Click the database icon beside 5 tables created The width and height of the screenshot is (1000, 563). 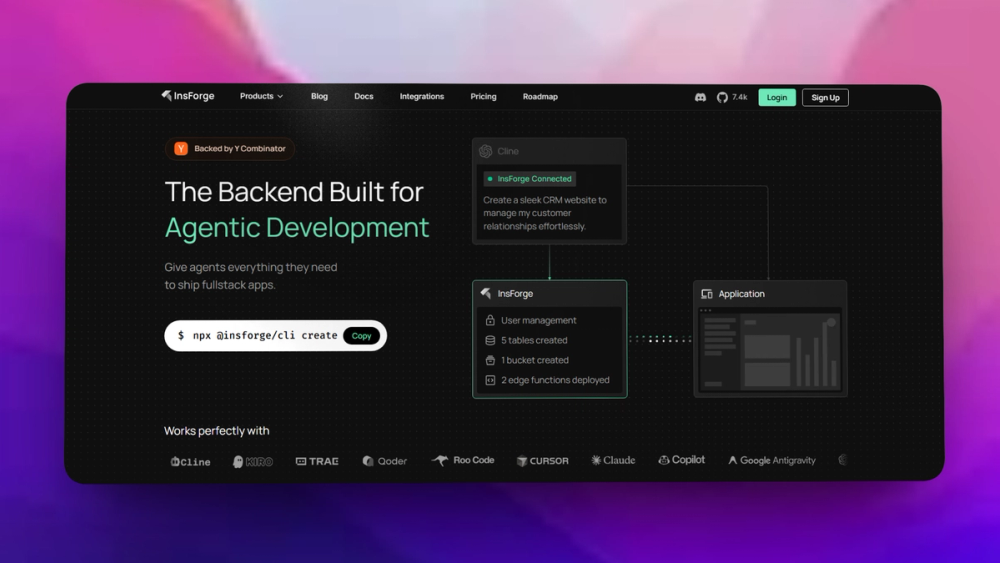490,340
